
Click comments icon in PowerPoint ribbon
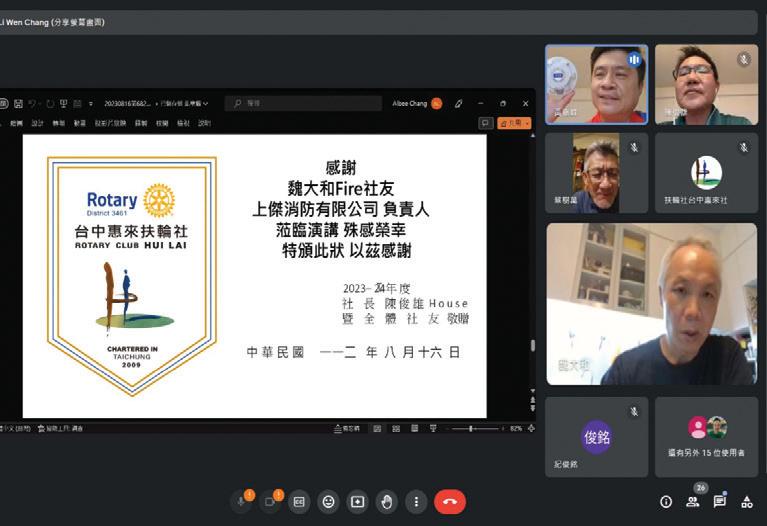(485, 123)
